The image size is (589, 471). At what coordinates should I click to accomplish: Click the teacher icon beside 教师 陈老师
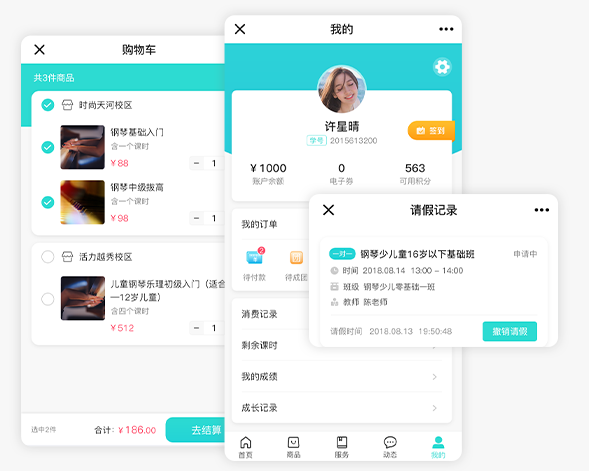pos(334,302)
